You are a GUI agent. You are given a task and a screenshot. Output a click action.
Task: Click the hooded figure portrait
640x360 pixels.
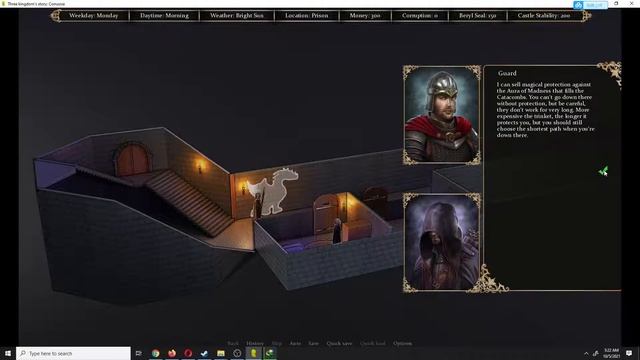442,242
